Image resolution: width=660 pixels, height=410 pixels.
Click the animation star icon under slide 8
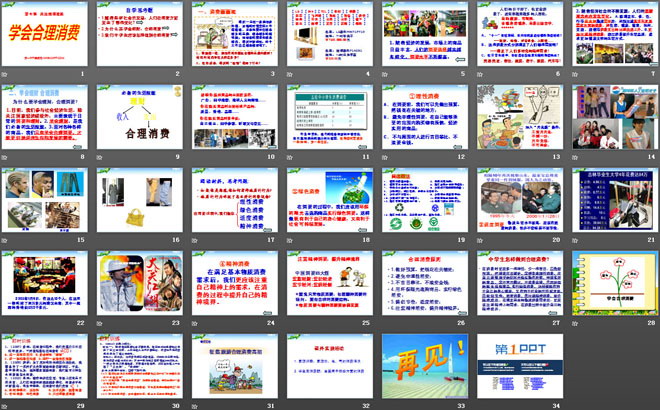[4, 157]
